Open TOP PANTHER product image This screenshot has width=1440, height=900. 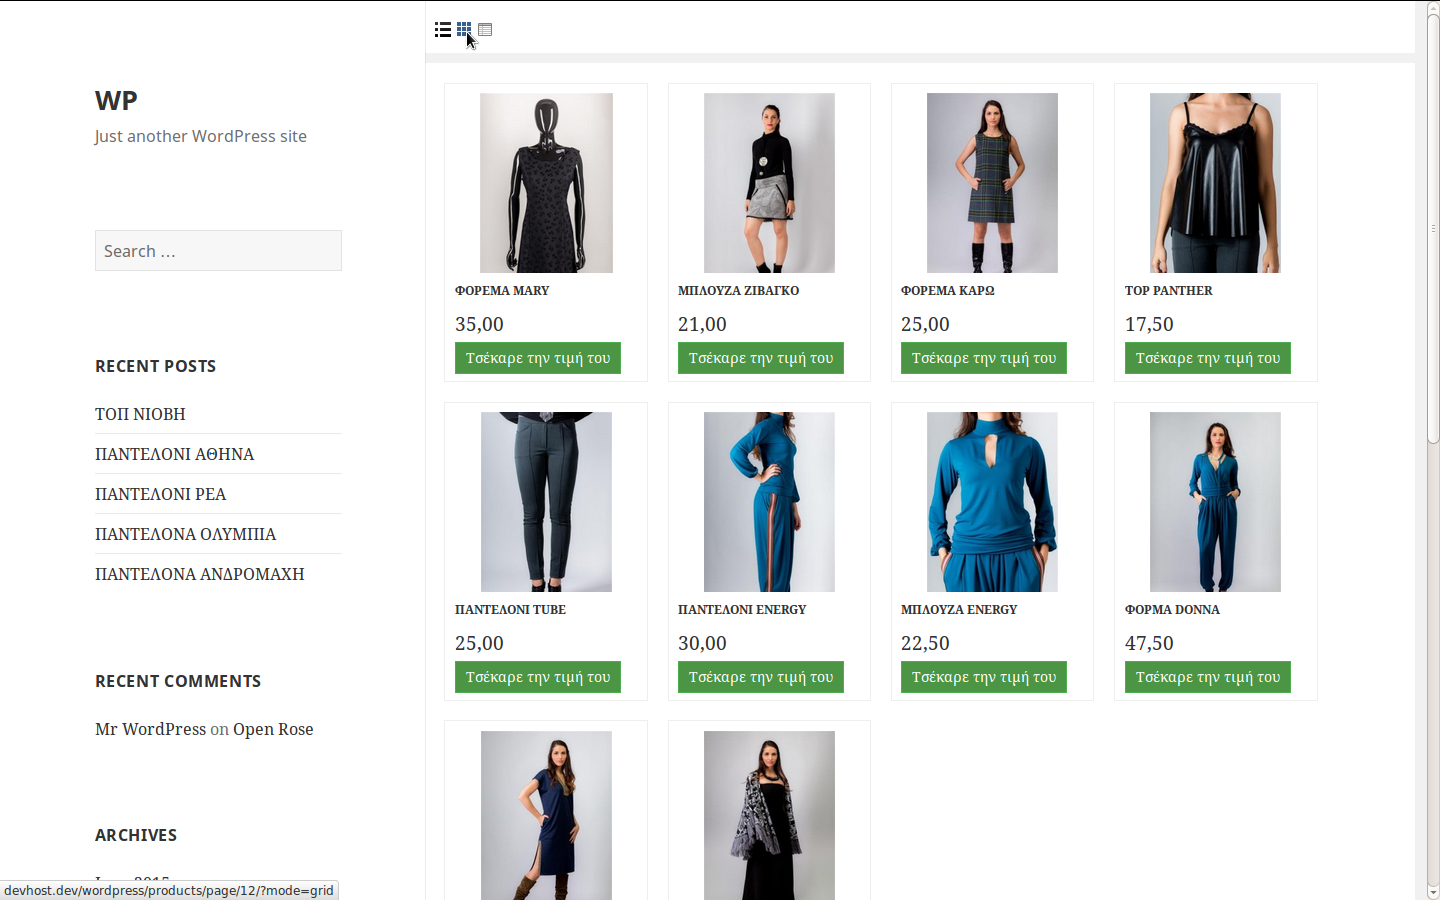click(1215, 183)
